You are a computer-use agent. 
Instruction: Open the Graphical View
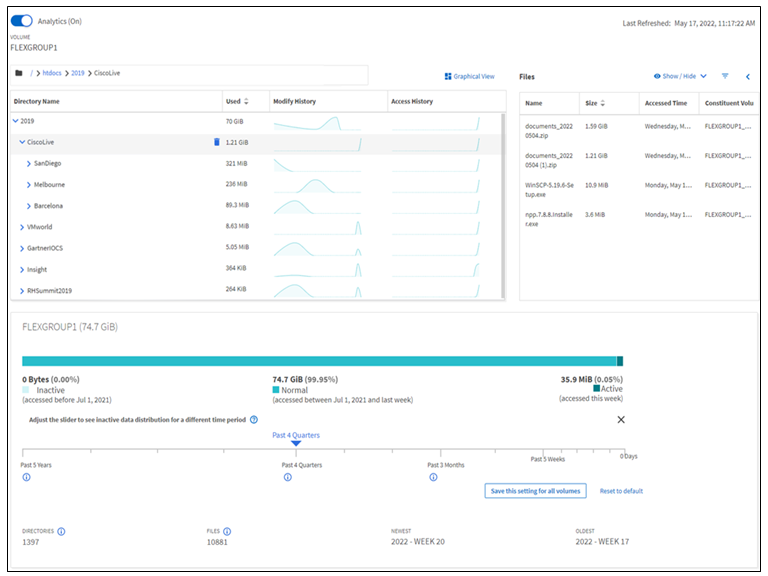click(x=469, y=76)
